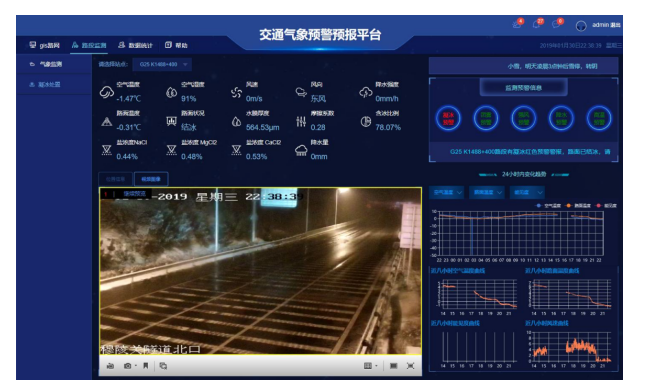Click the 24-hour trend line chart
The image size is (647, 386).
coord(521,235)
